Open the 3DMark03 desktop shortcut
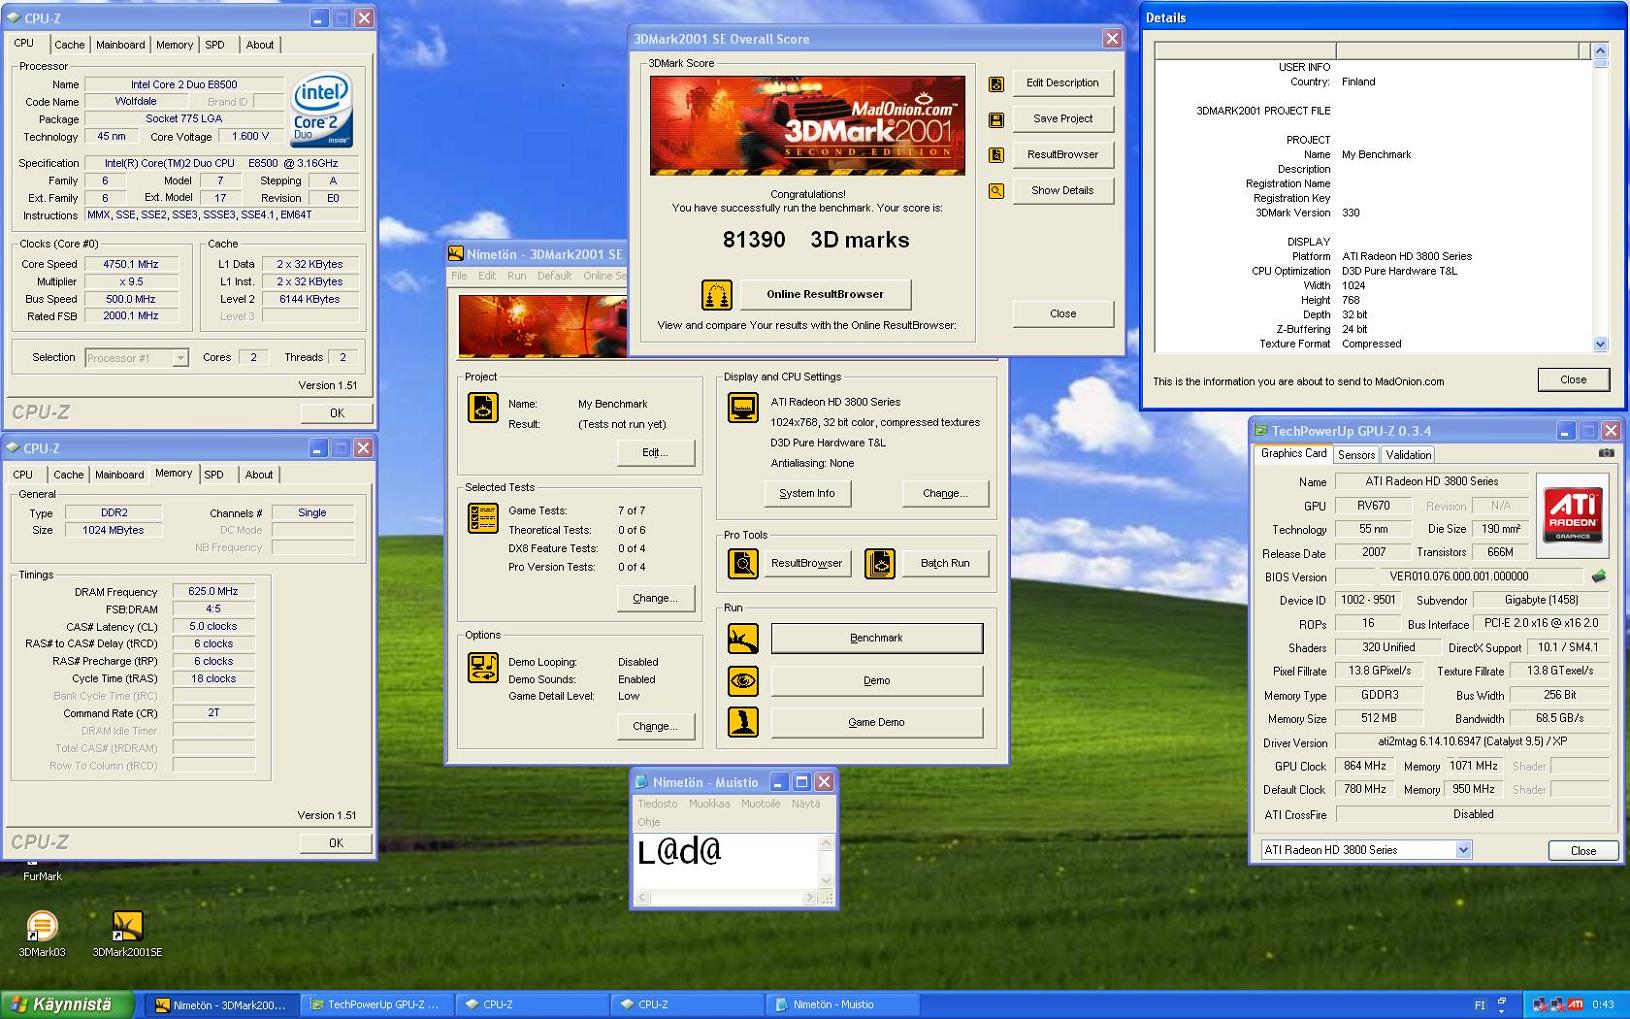 click(x=42, y=933)
